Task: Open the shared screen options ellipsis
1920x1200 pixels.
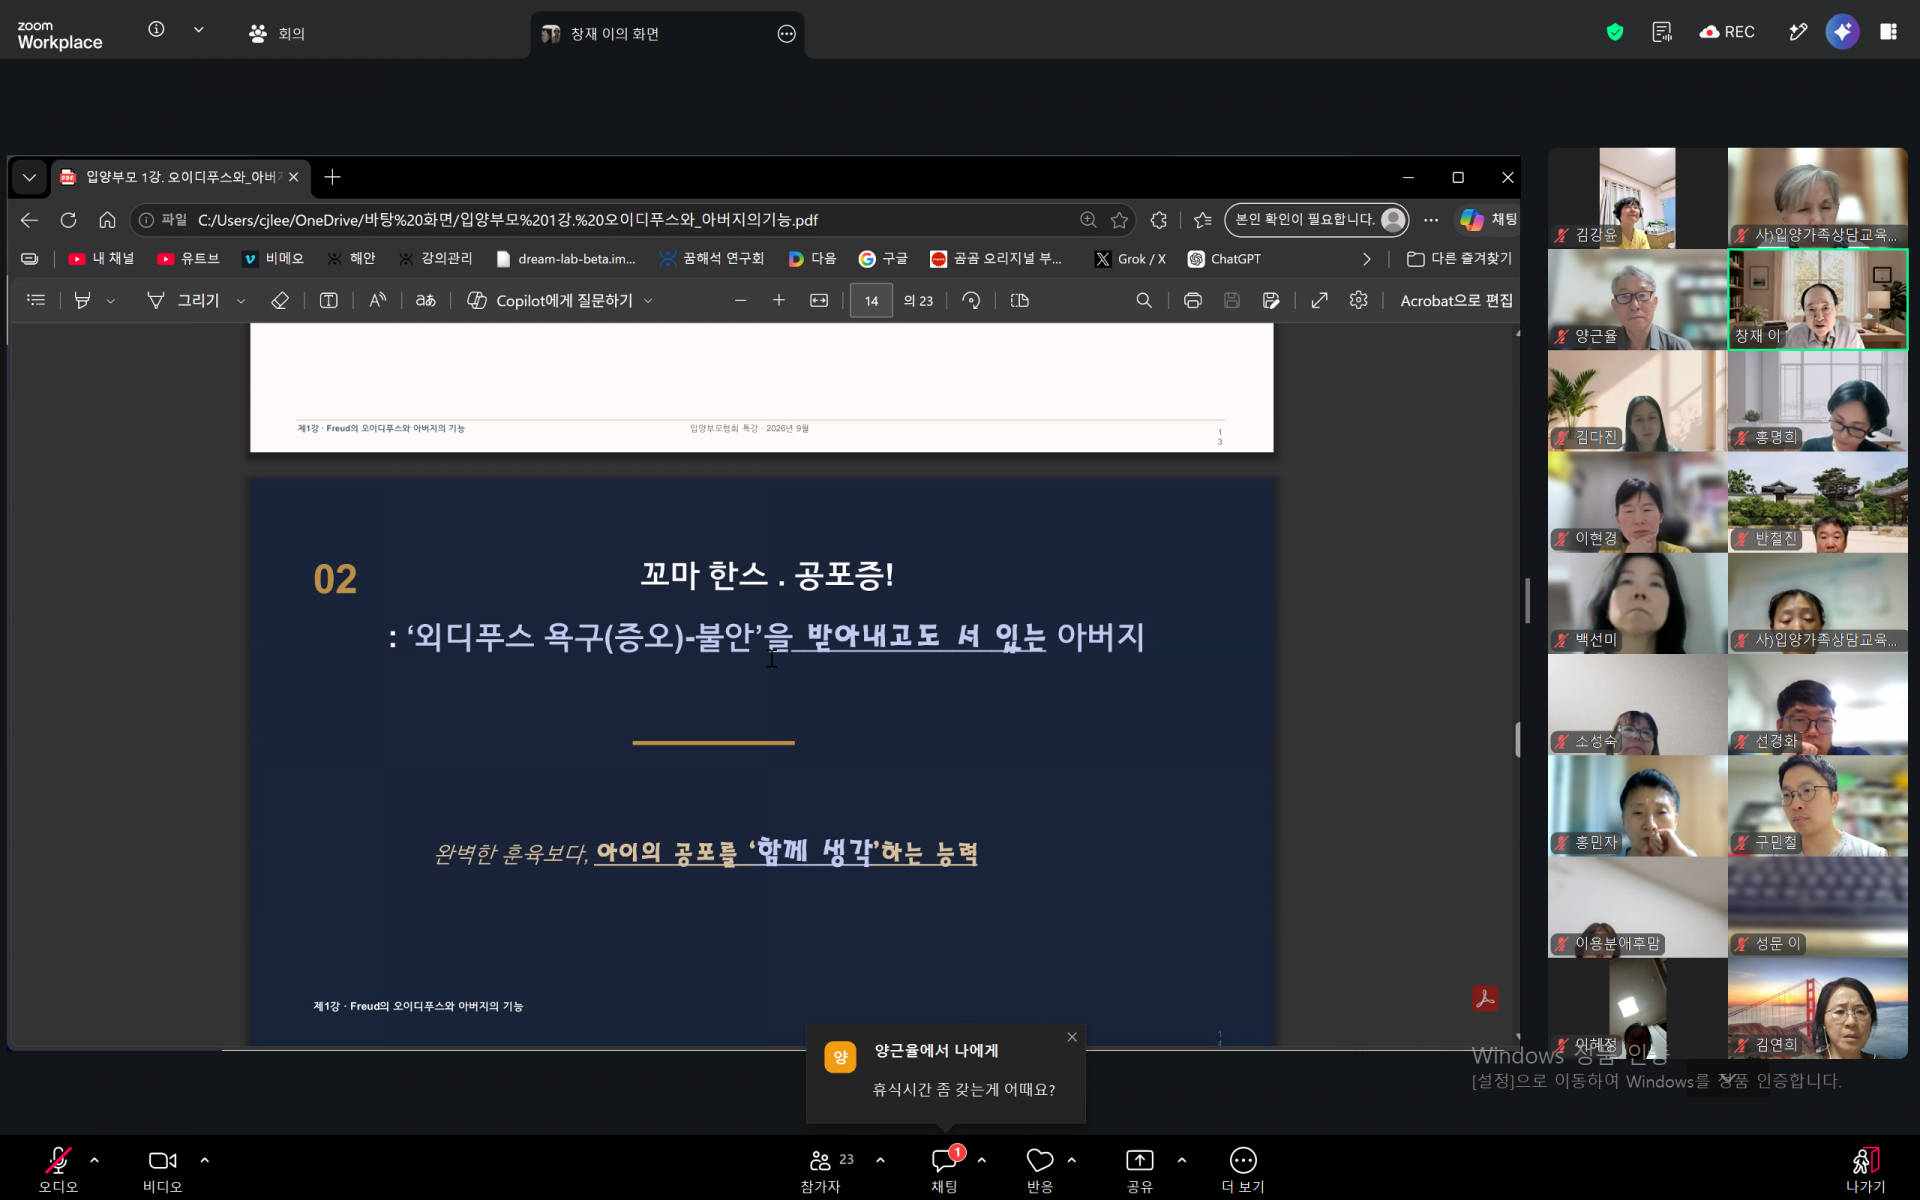Action: [x=787, y=34]
